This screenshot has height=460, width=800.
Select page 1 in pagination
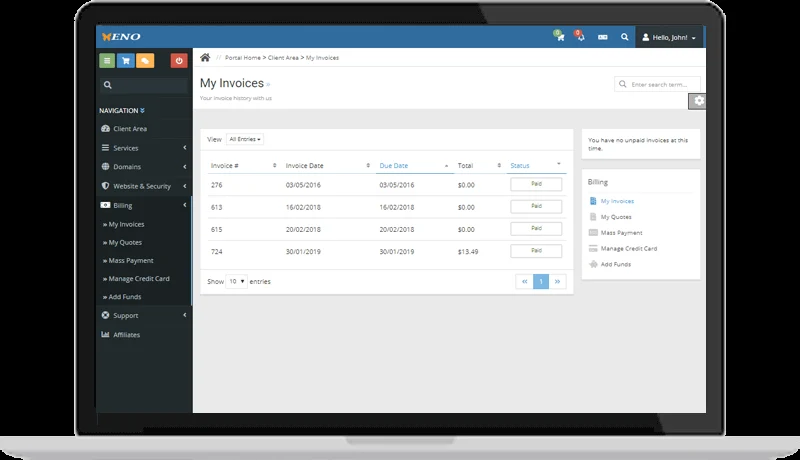coord(541,282)
